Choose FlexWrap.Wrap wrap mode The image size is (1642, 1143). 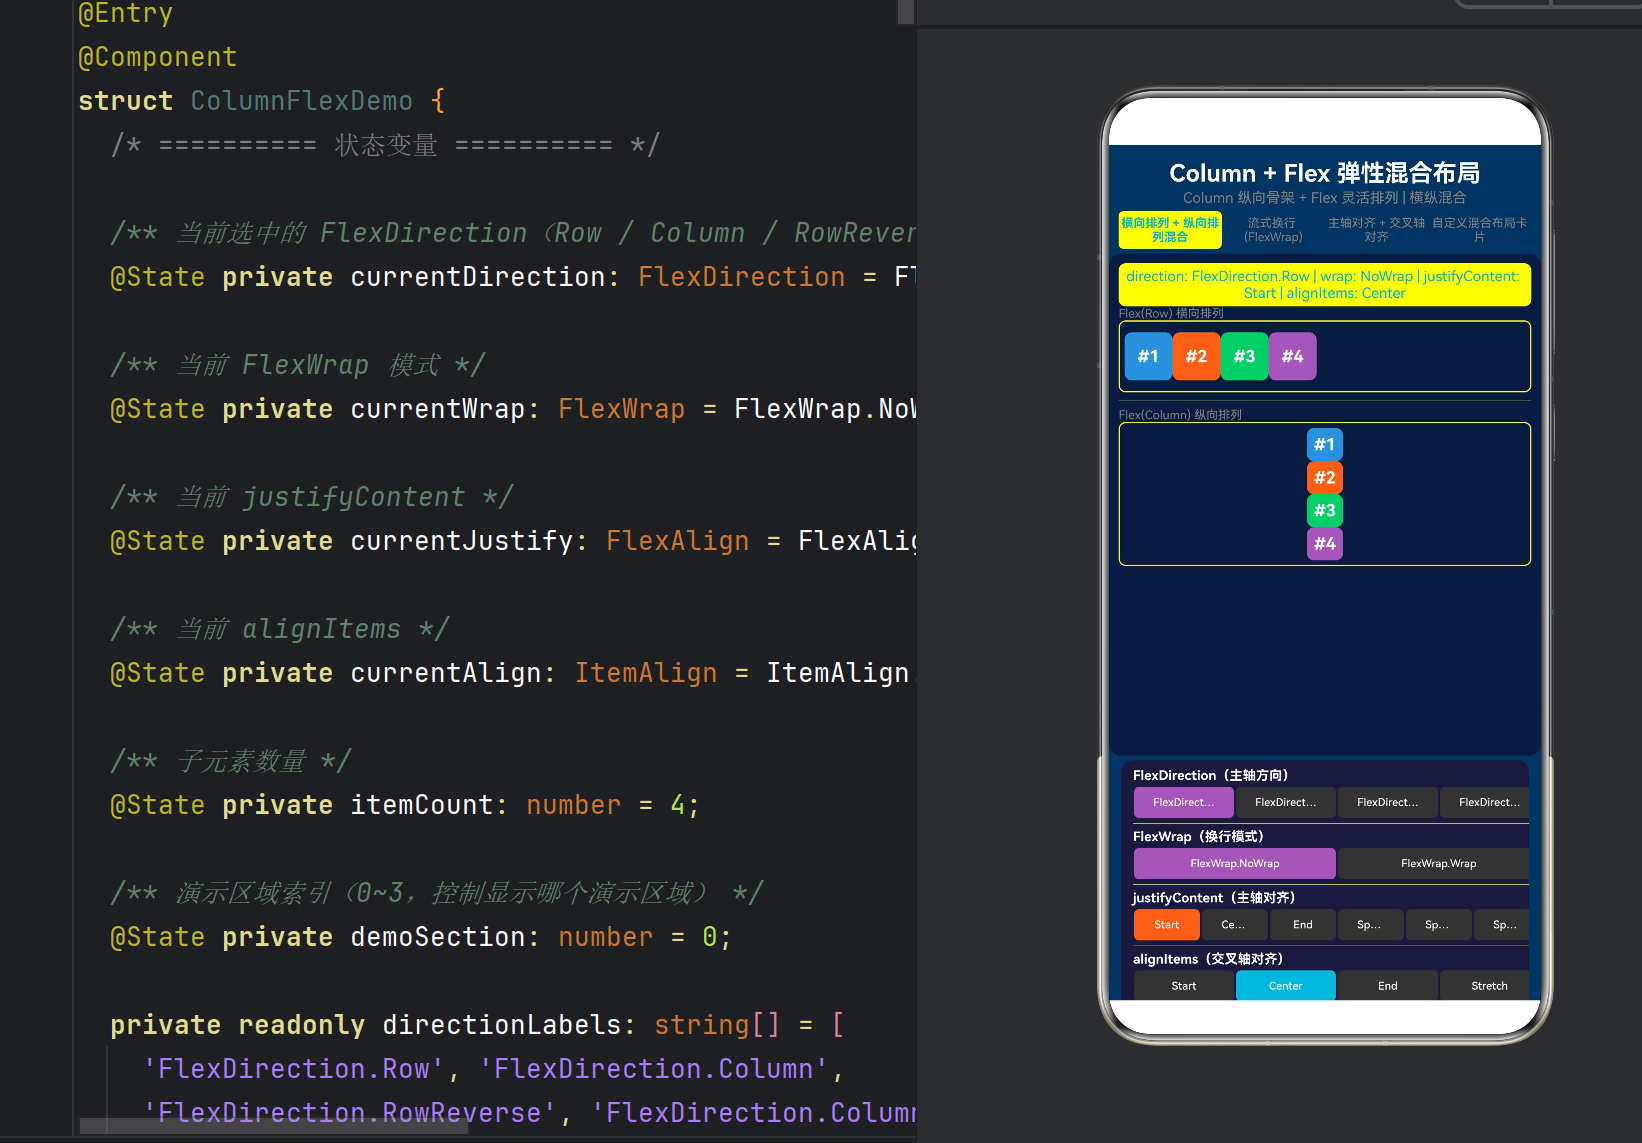(1433, 863)
